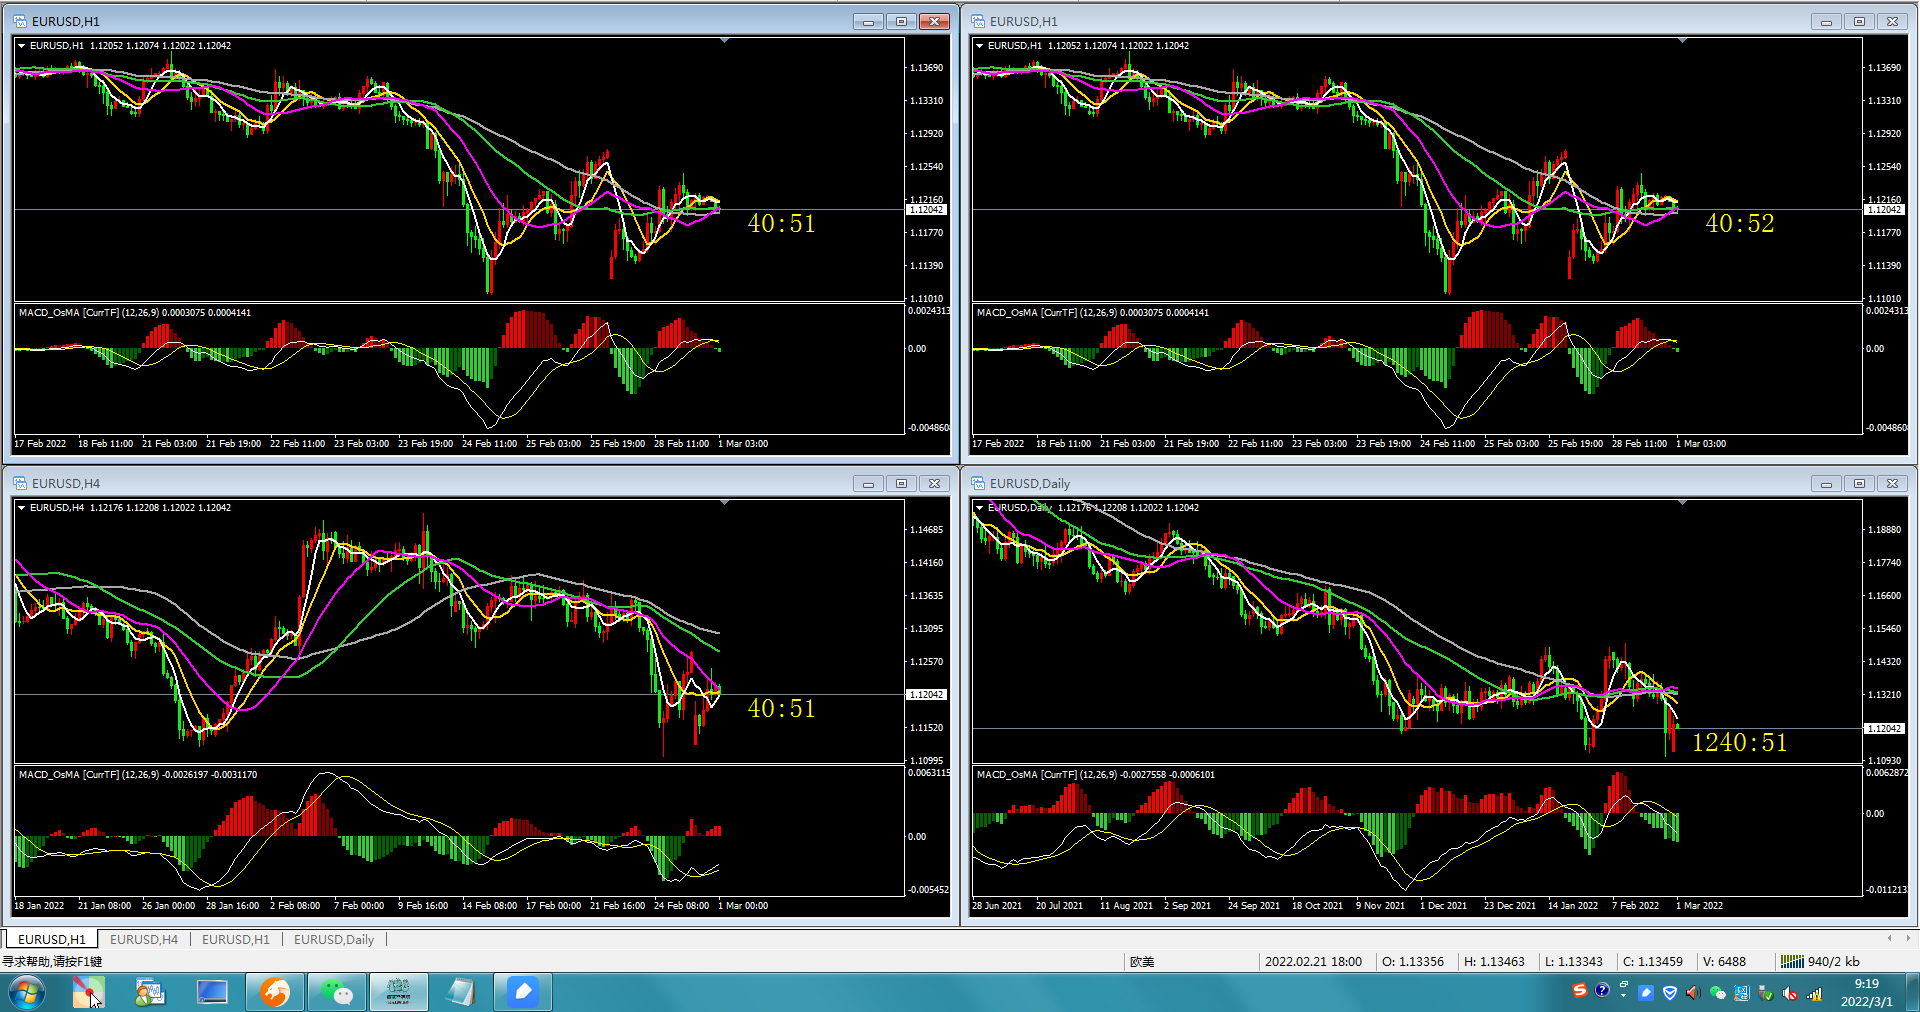Click the Sogou input method tray icon
The image size is (1920, 1012).
point(1579,991)
